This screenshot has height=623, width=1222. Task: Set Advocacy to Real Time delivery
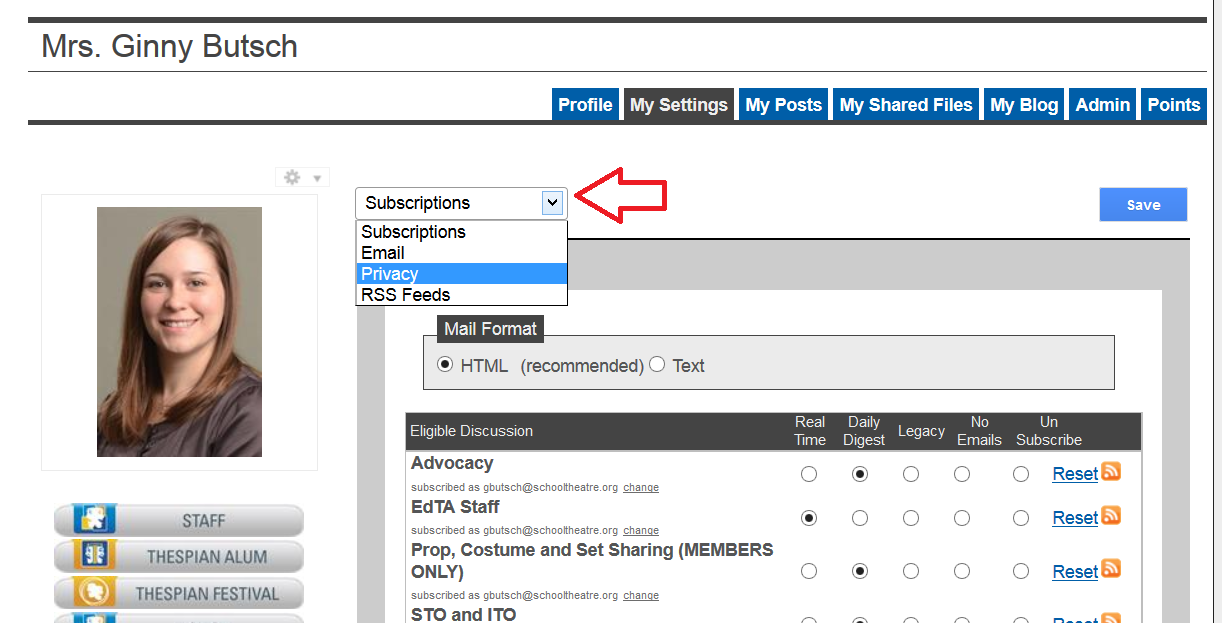point(809,474)
